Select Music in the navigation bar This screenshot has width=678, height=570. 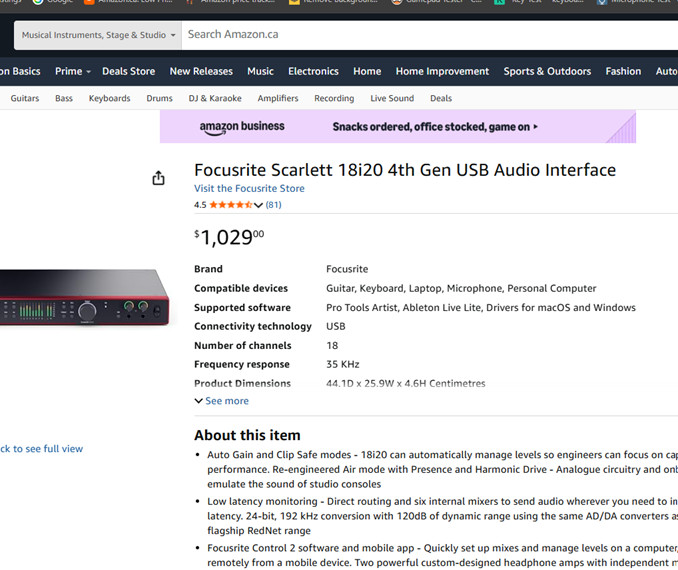(260, 71)
